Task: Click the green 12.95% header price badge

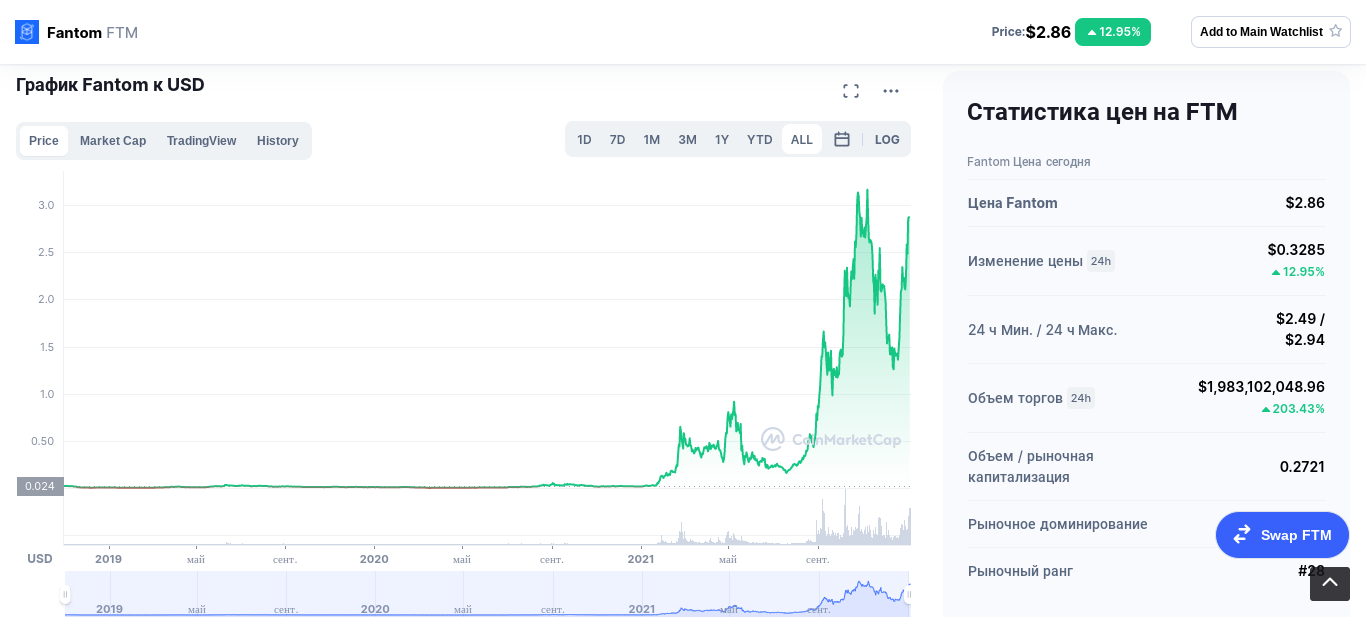Action: pyautogui.click(x=1113, y=32)
